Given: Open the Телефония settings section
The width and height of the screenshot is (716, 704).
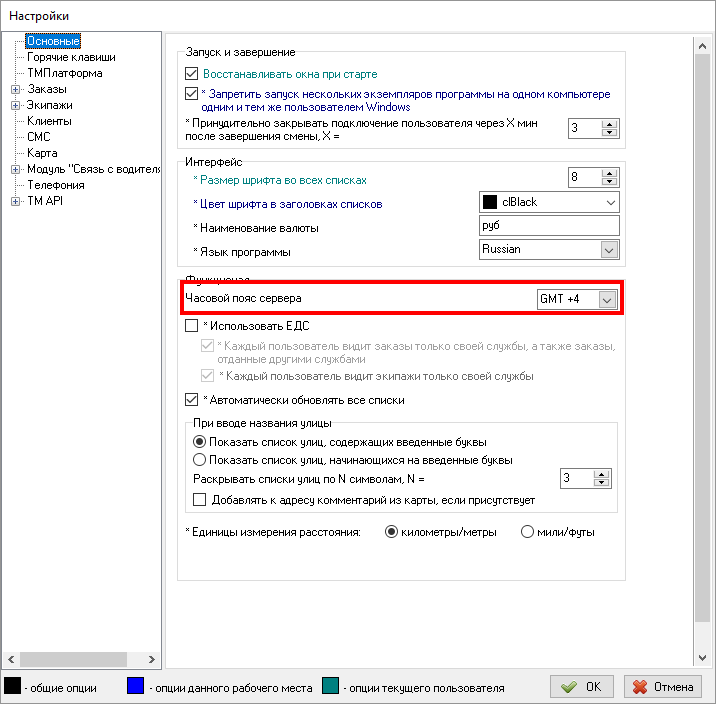Looking at the screenshot, I should [56, 185].
